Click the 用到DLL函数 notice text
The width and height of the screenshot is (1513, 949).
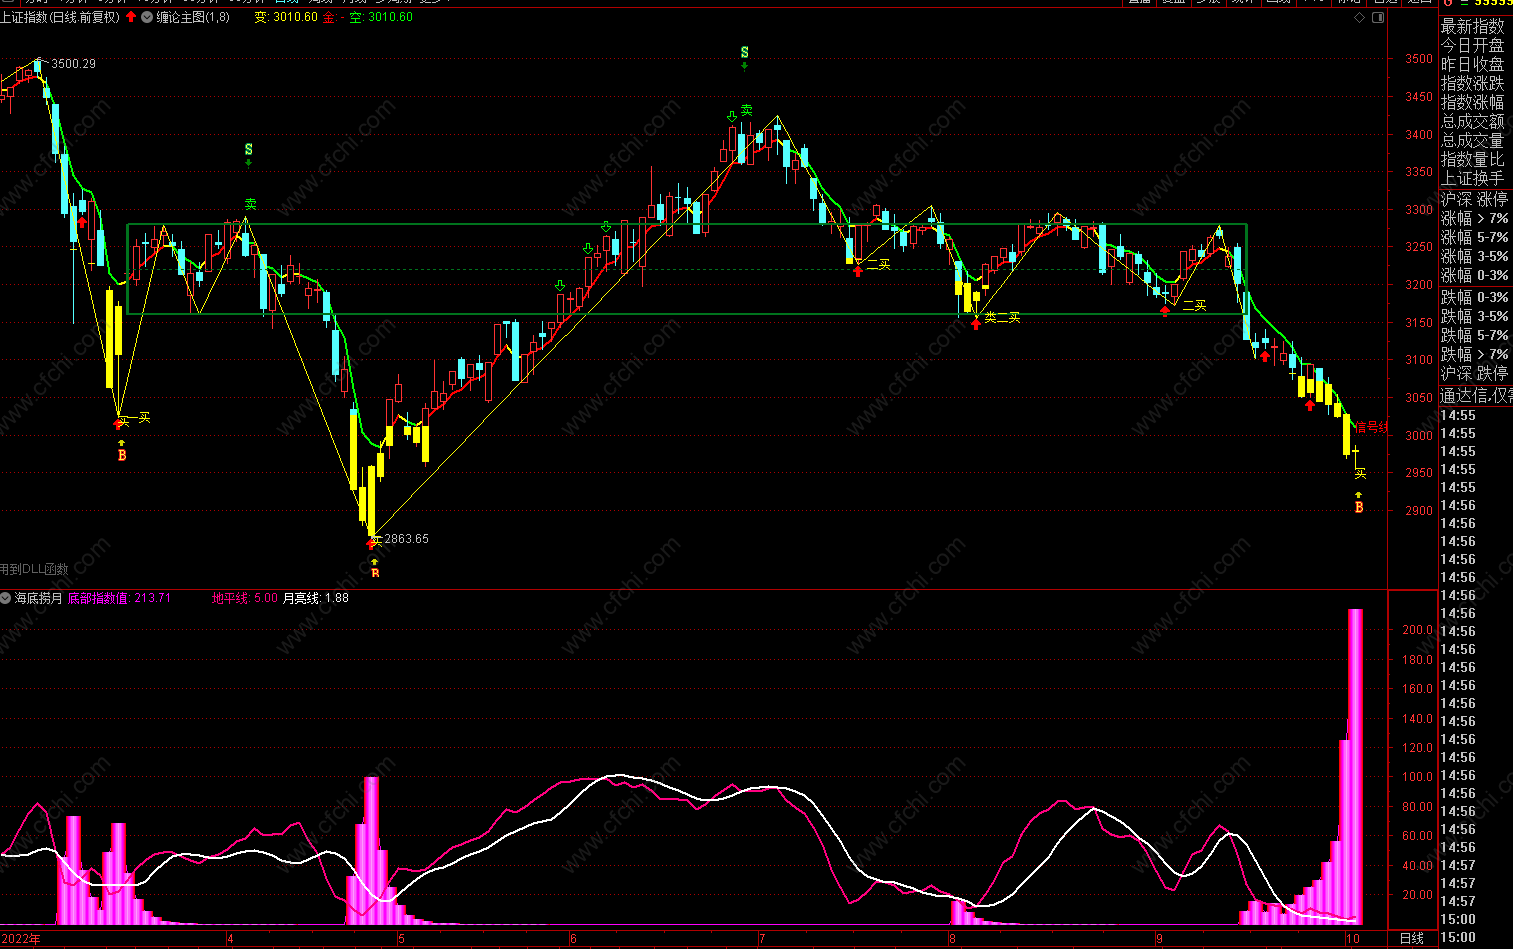pyautogui.click(x=34, y=569)
